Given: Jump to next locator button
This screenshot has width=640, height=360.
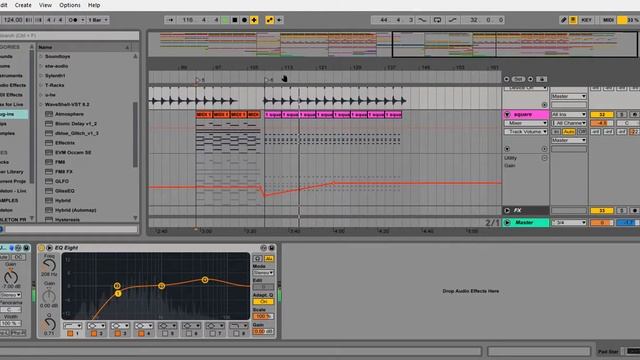Looking at the screenshot, I should [x=530, y=79].
